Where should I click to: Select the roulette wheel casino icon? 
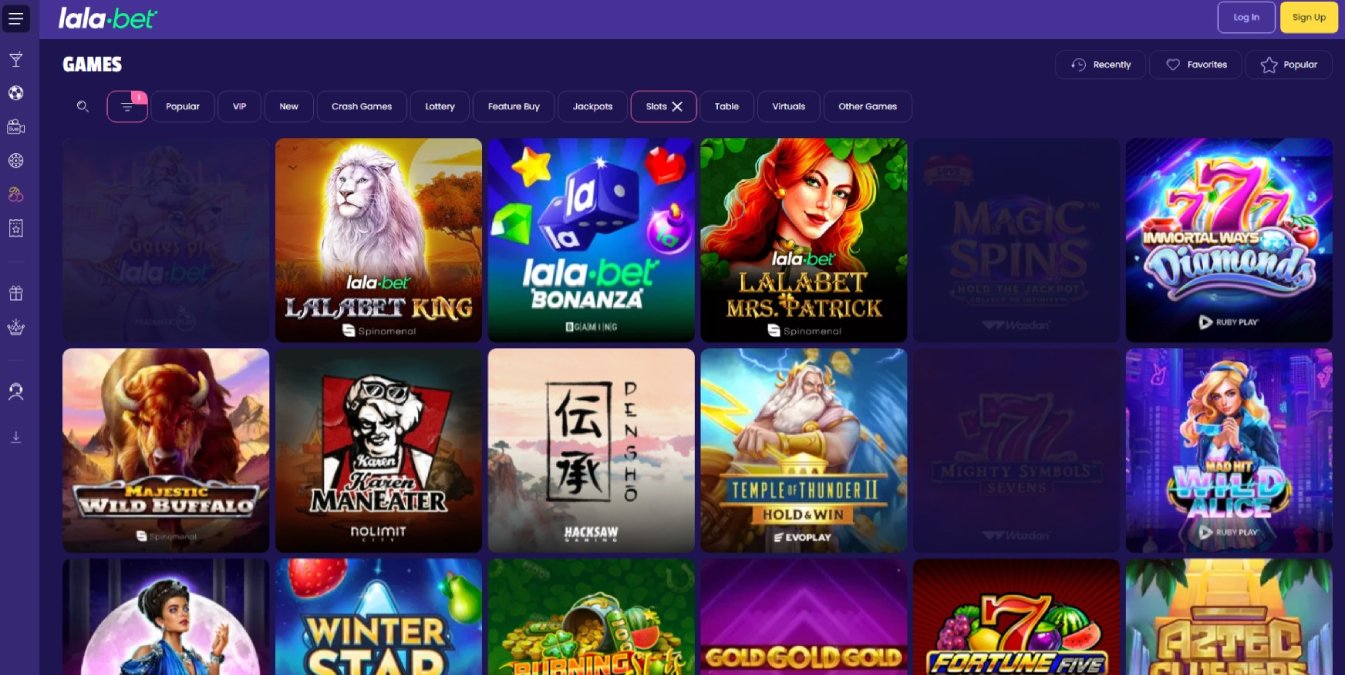[16, 161]
